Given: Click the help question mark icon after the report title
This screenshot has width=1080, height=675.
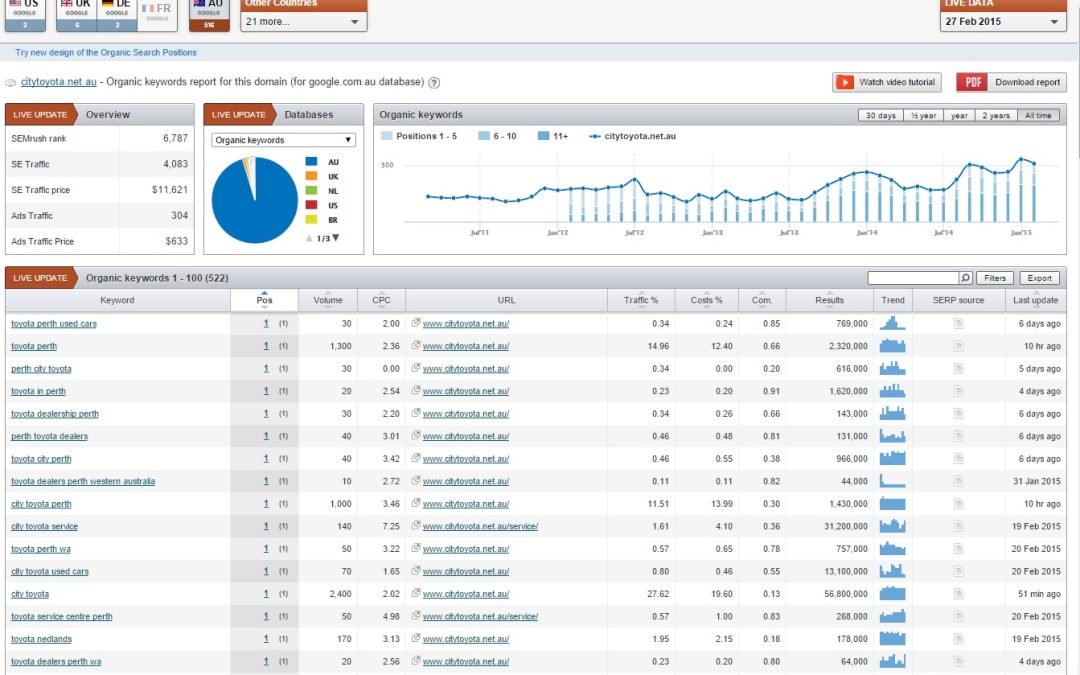Looking at the screenshot, I should pos(434,83).
